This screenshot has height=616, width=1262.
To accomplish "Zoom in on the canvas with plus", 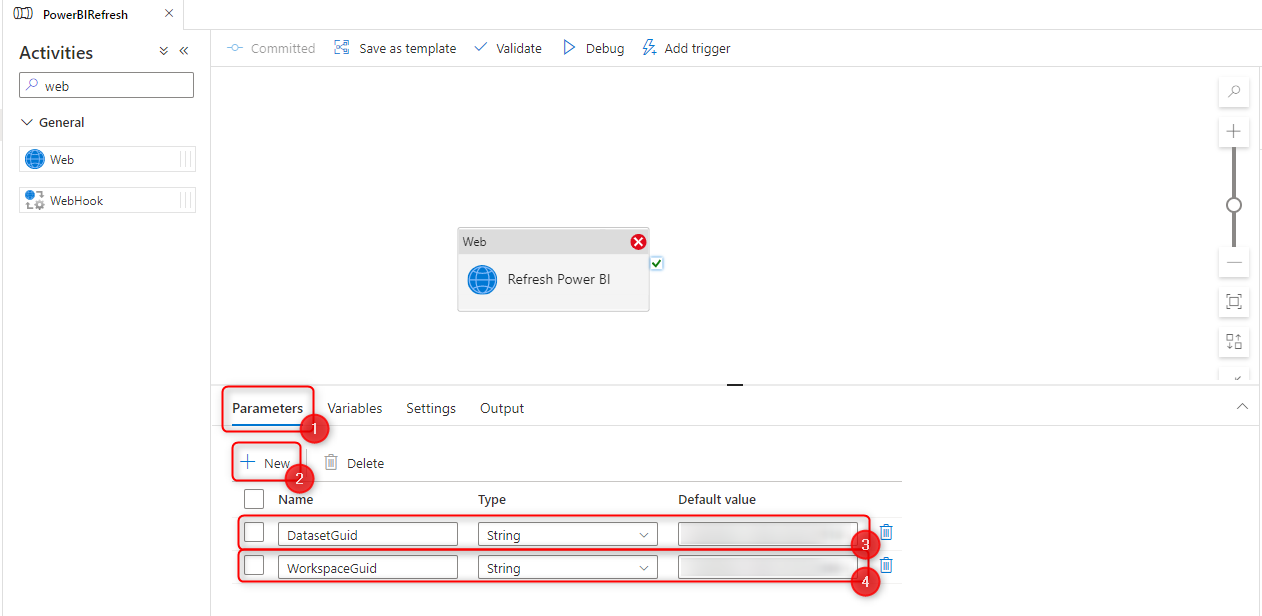I will pos(1234,131).
